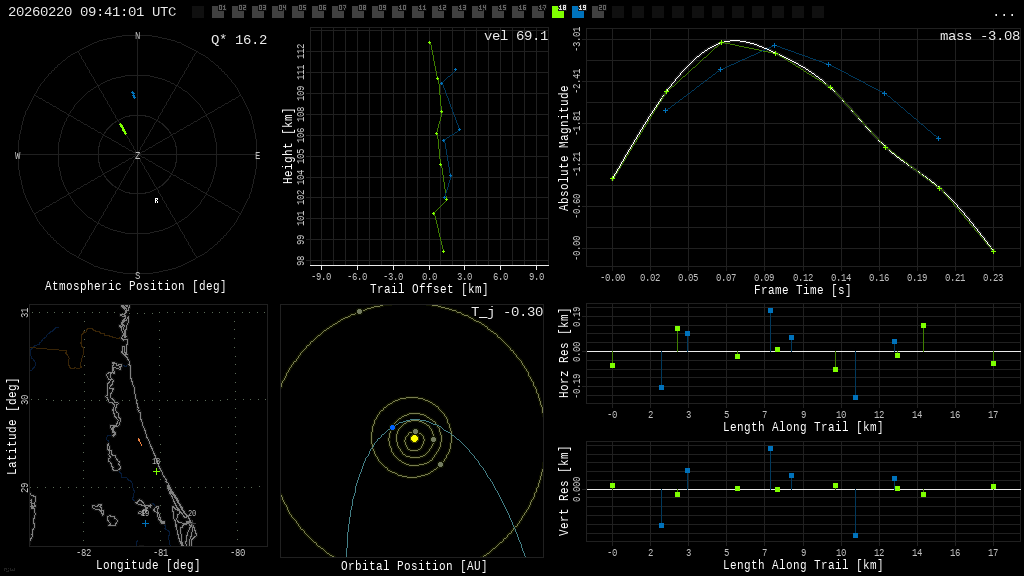The height and width of the screenshot is (576, 1024).
Task: Click the station 15 box
Action: click(x=498, y=12)
